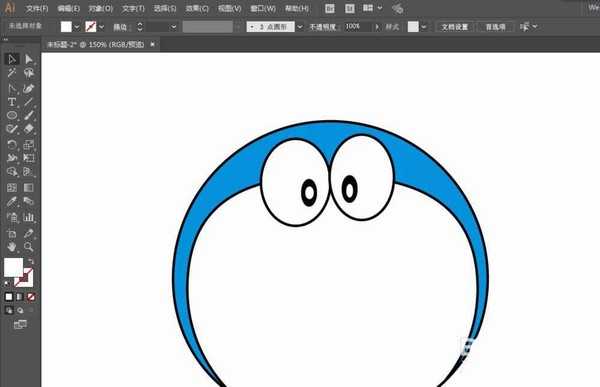The image size is (600, 387).
Task: Click the 文档设置 button
Action: coord(455,27)
